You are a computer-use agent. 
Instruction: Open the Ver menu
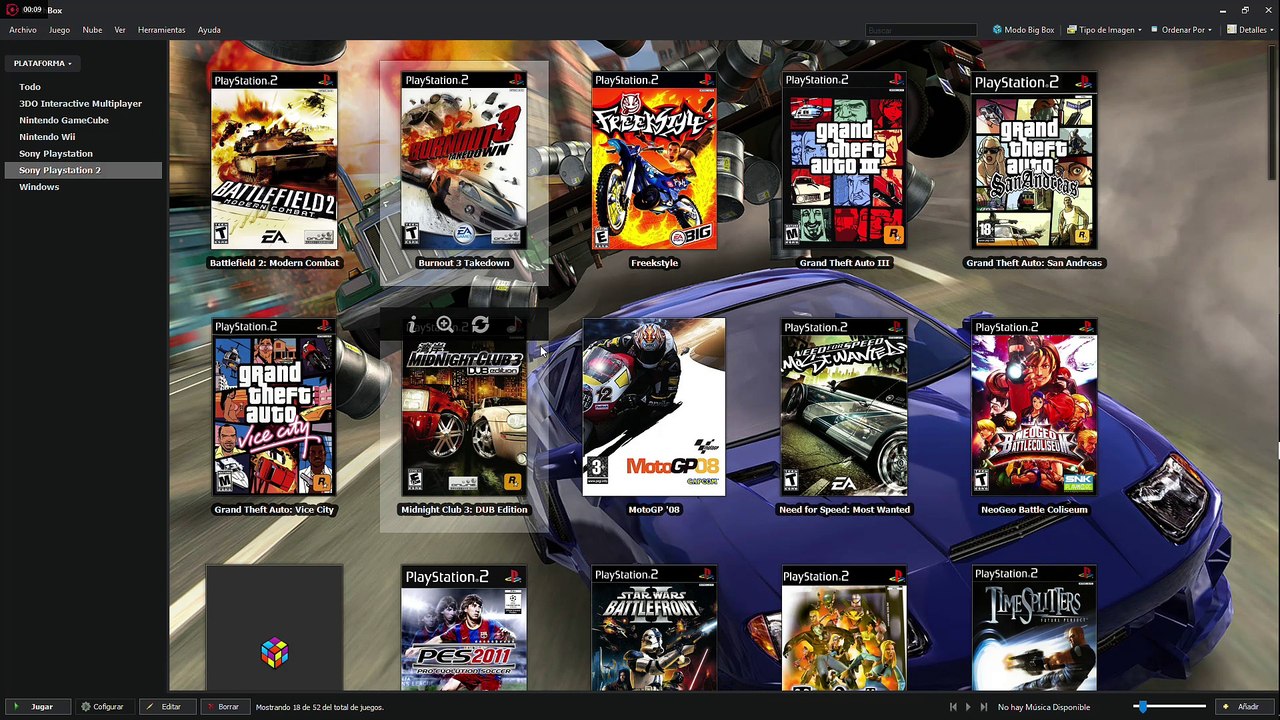pyautogui.click(x=120, y=30)
